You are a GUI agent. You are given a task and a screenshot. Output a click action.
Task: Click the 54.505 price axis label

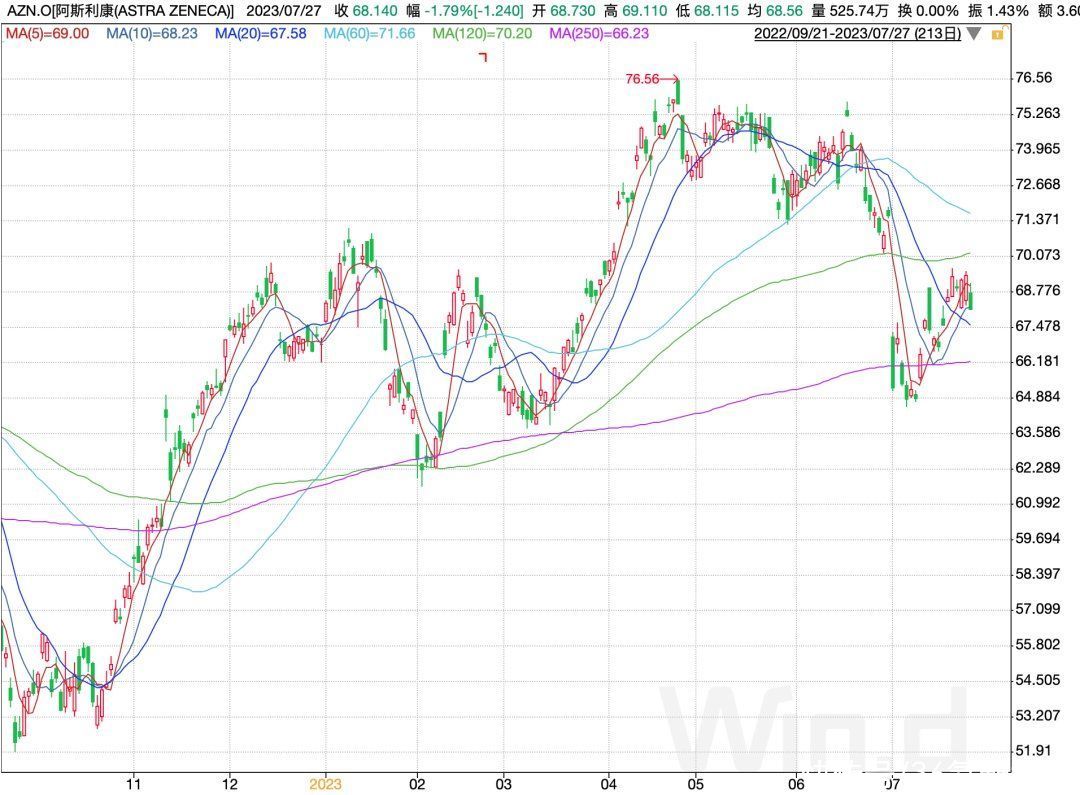click(1038, 681)
